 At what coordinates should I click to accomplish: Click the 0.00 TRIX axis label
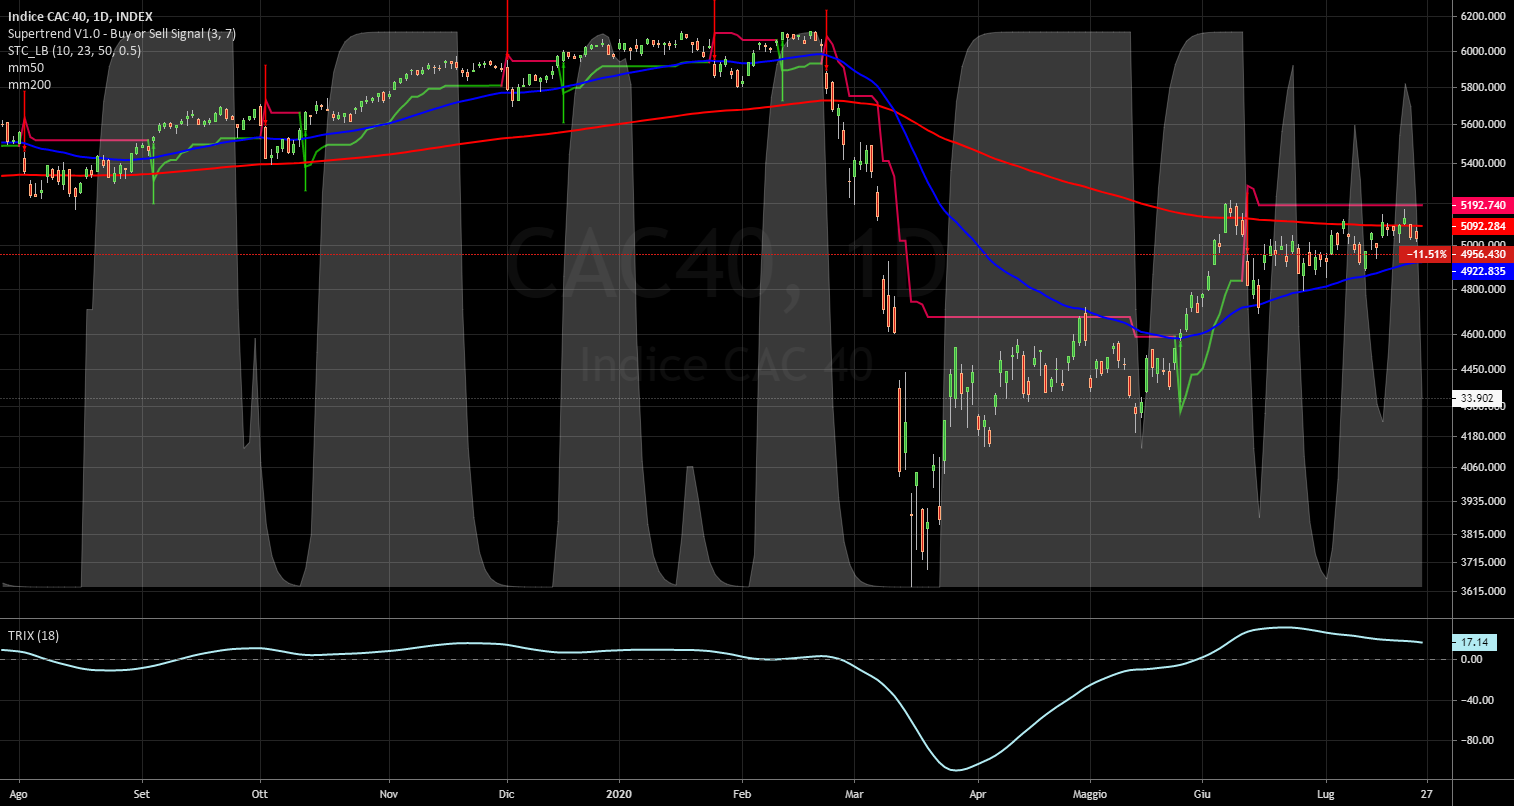click(x=1471, y=659)
